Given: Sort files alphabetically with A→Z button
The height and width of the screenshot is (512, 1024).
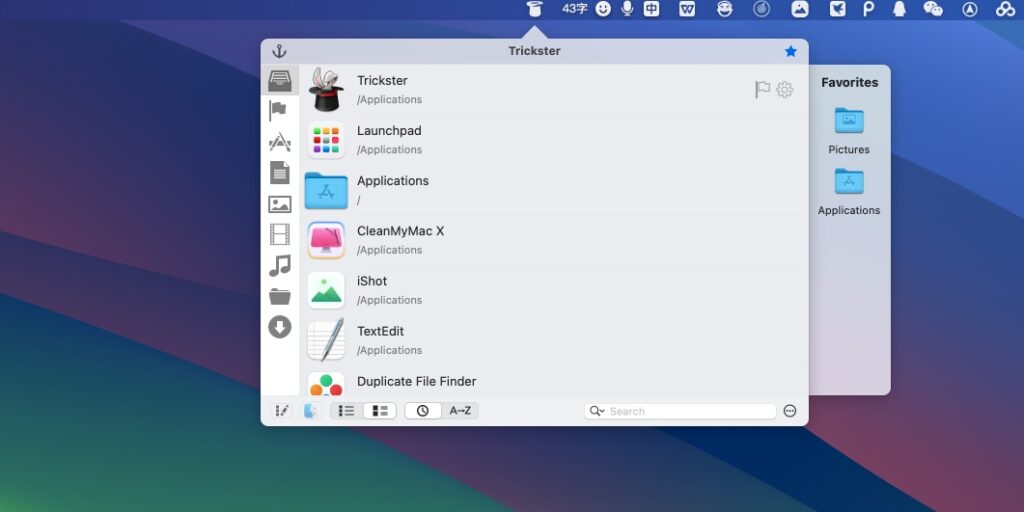Looking at the screenshot, I should pos(460,411).
